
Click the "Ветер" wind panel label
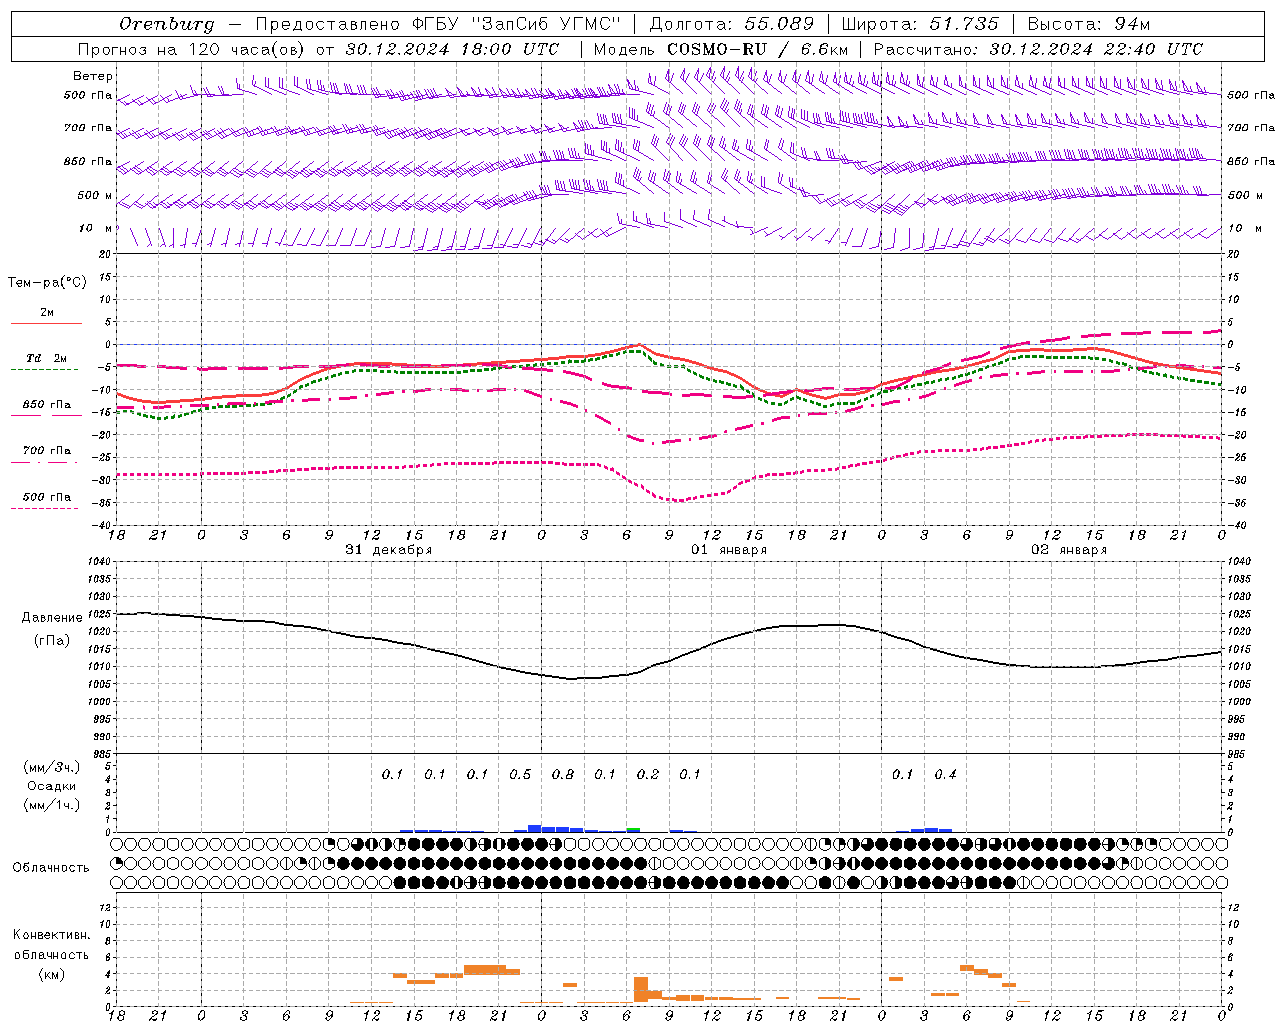93,76
